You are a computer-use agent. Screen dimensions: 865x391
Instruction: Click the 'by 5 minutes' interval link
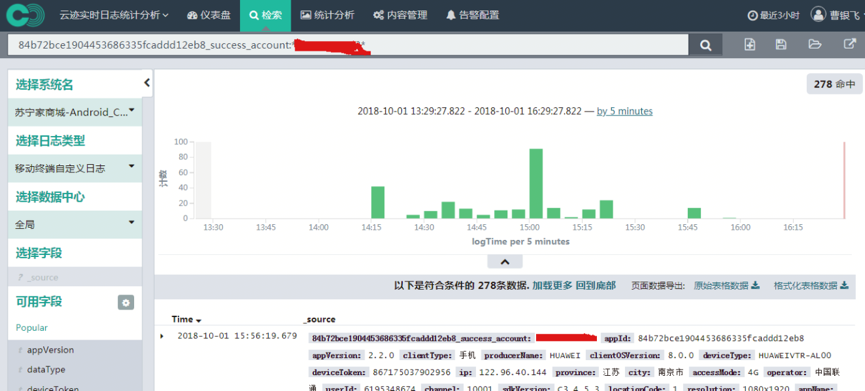point(624,111)
